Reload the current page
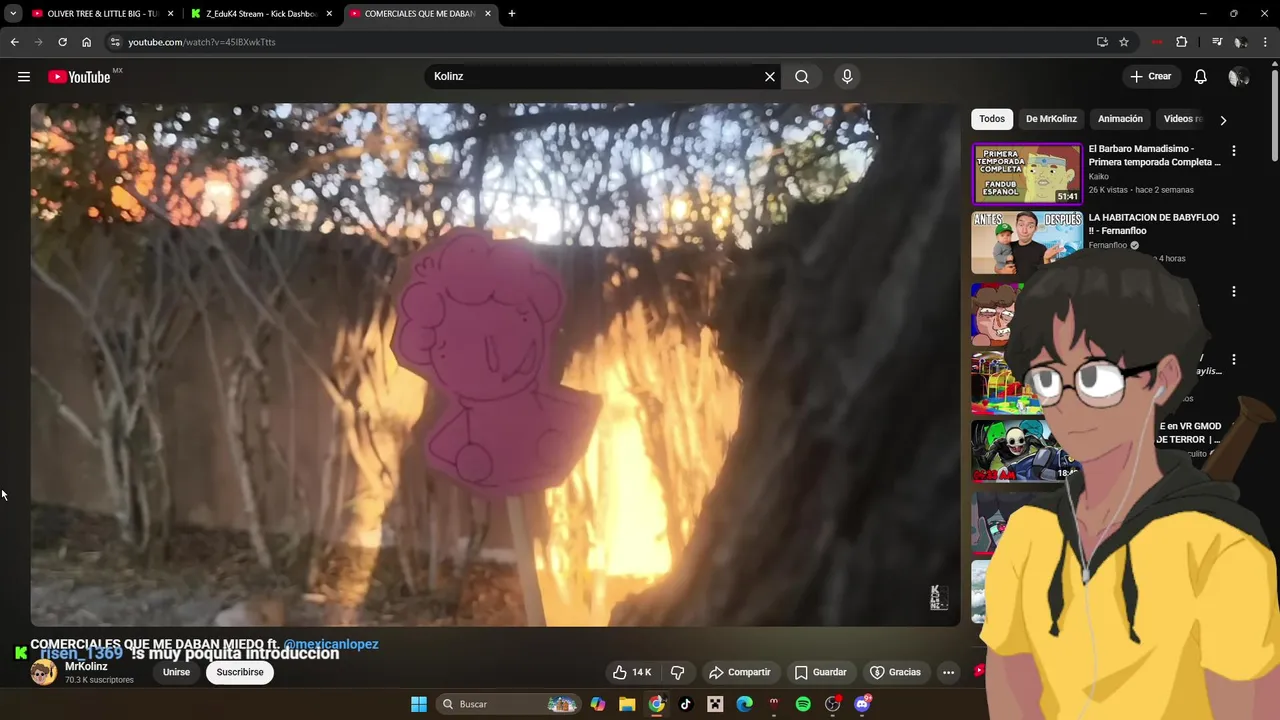1280x720 pixels. (x=62, y=42)
